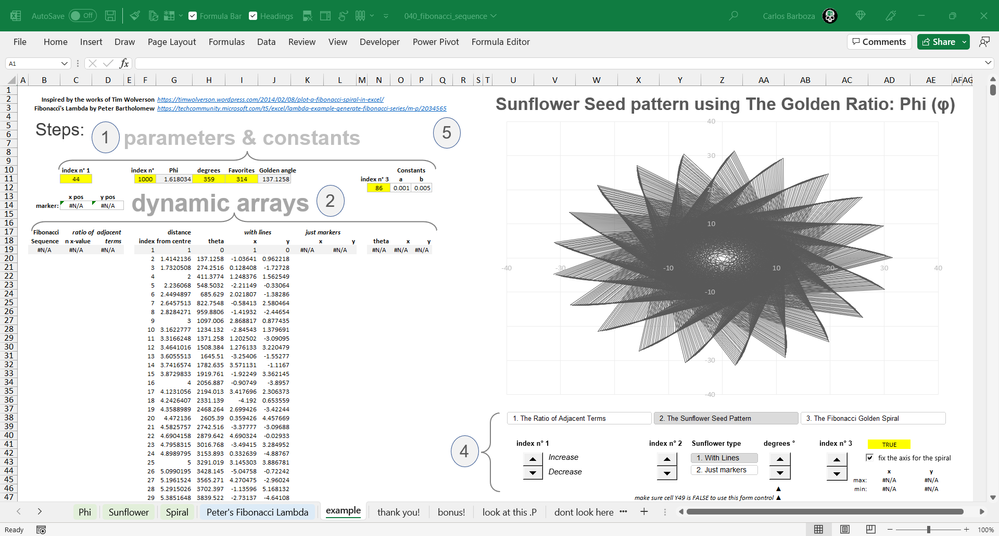Click the Insert Function fx icon
The height and width of the screenshot is (536, 999).
click(x=124, y=63)
